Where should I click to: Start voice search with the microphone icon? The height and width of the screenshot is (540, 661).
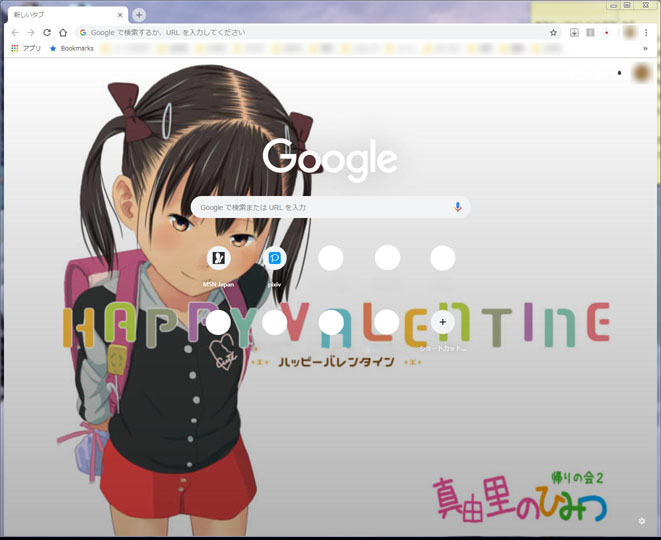tap(457, 207)
